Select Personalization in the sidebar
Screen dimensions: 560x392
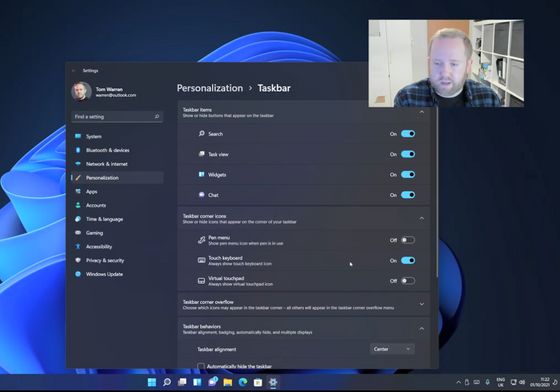[x=118, y=178]
